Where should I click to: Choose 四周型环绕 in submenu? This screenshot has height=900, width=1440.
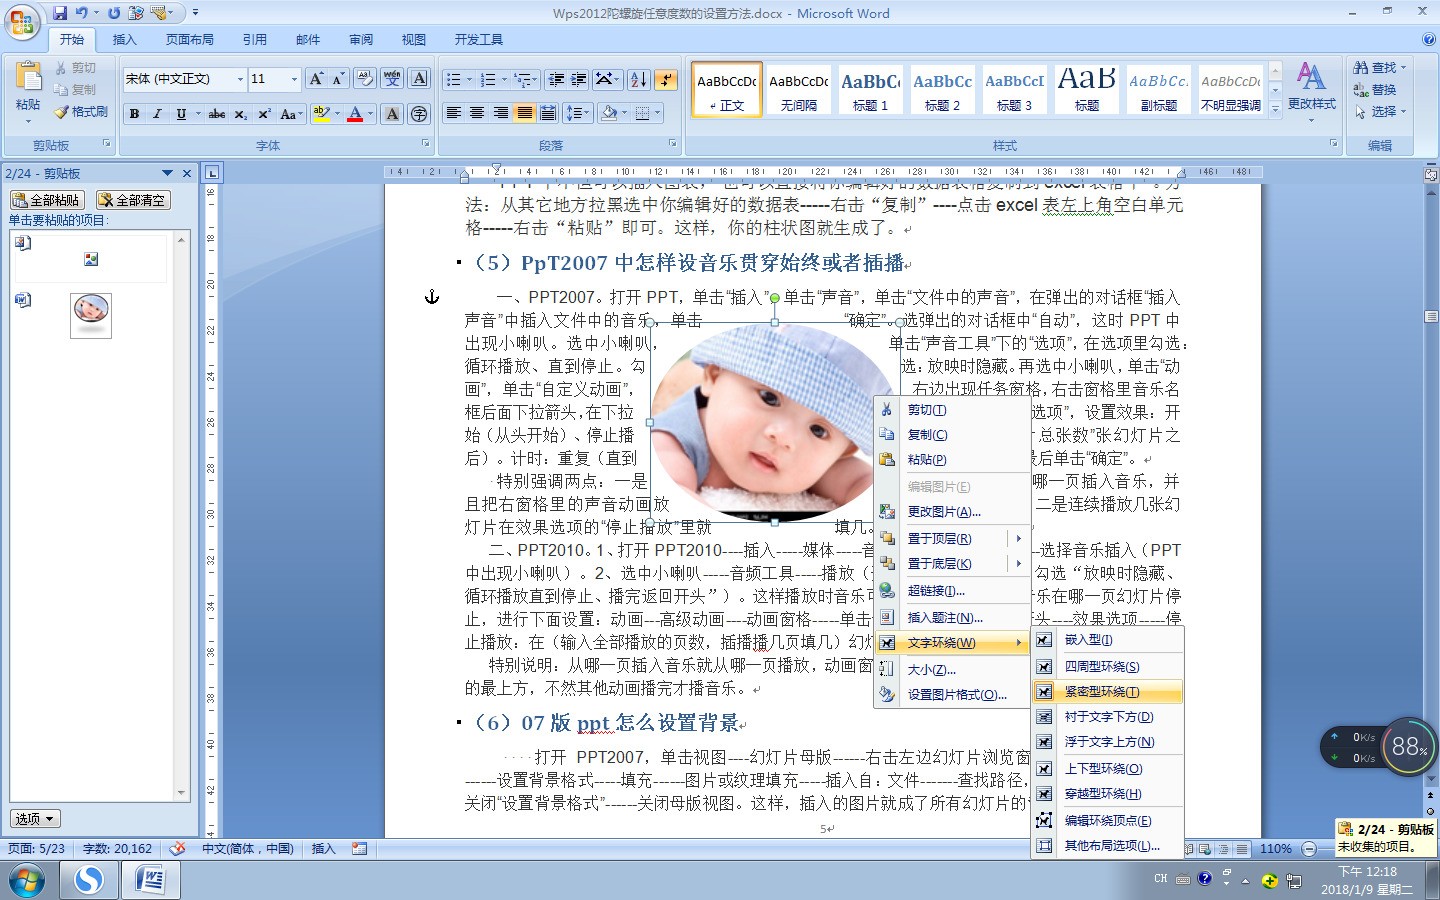click(1107, 667)
